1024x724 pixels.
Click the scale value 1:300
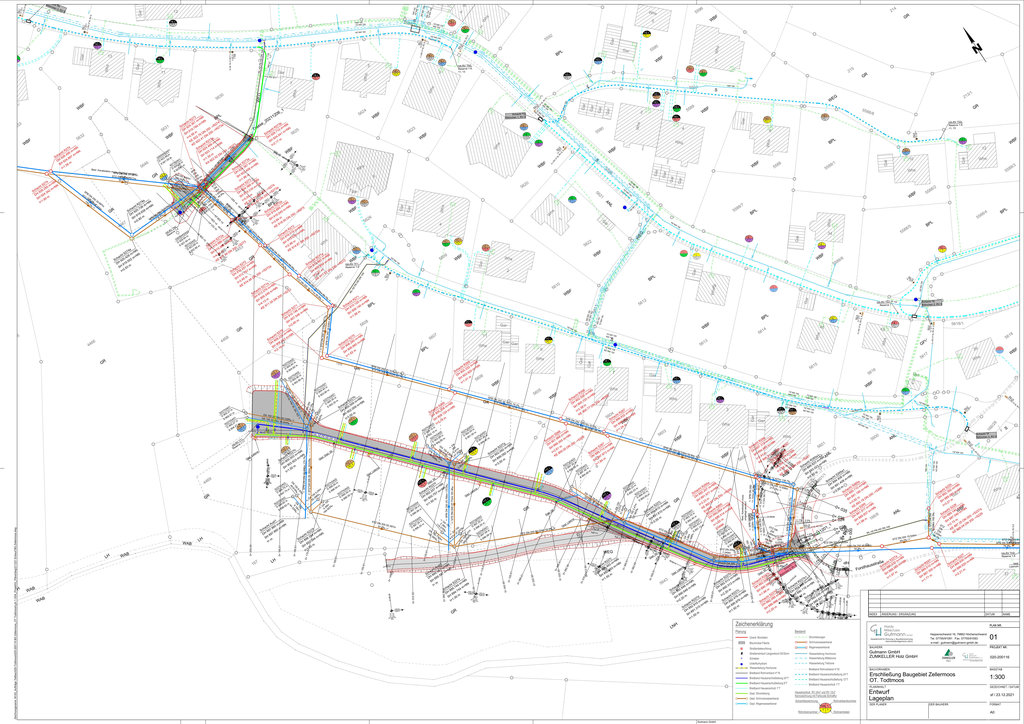(x=997, y=676)
